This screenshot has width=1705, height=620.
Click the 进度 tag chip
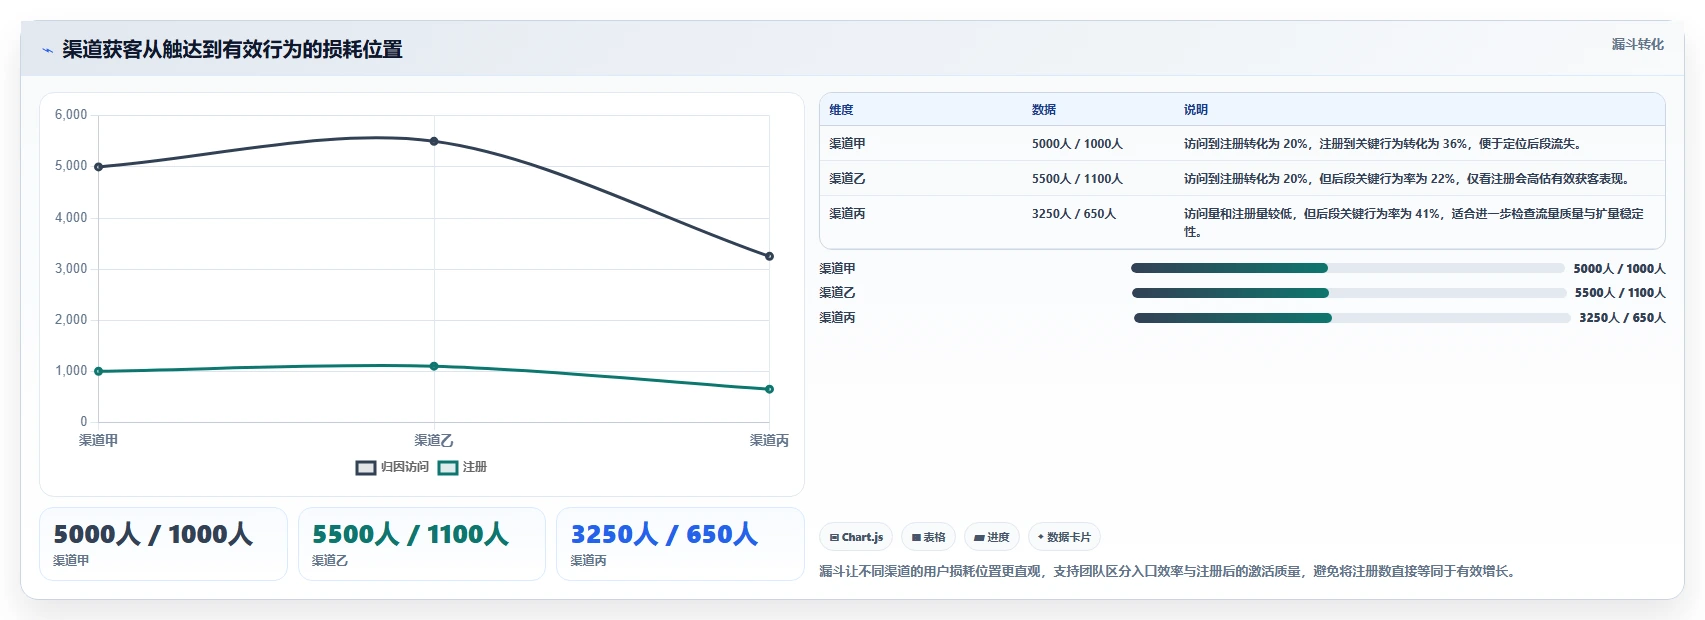coord(992,537)
